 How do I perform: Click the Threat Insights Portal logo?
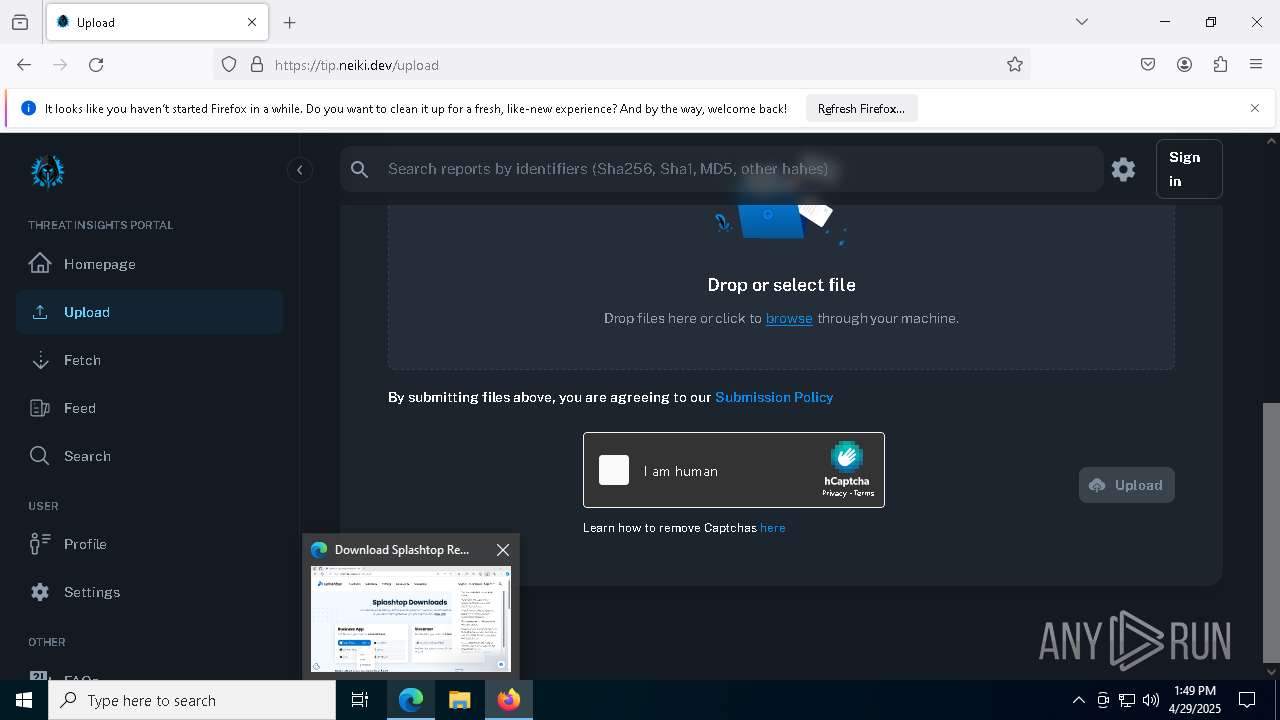tap(47, 171)
